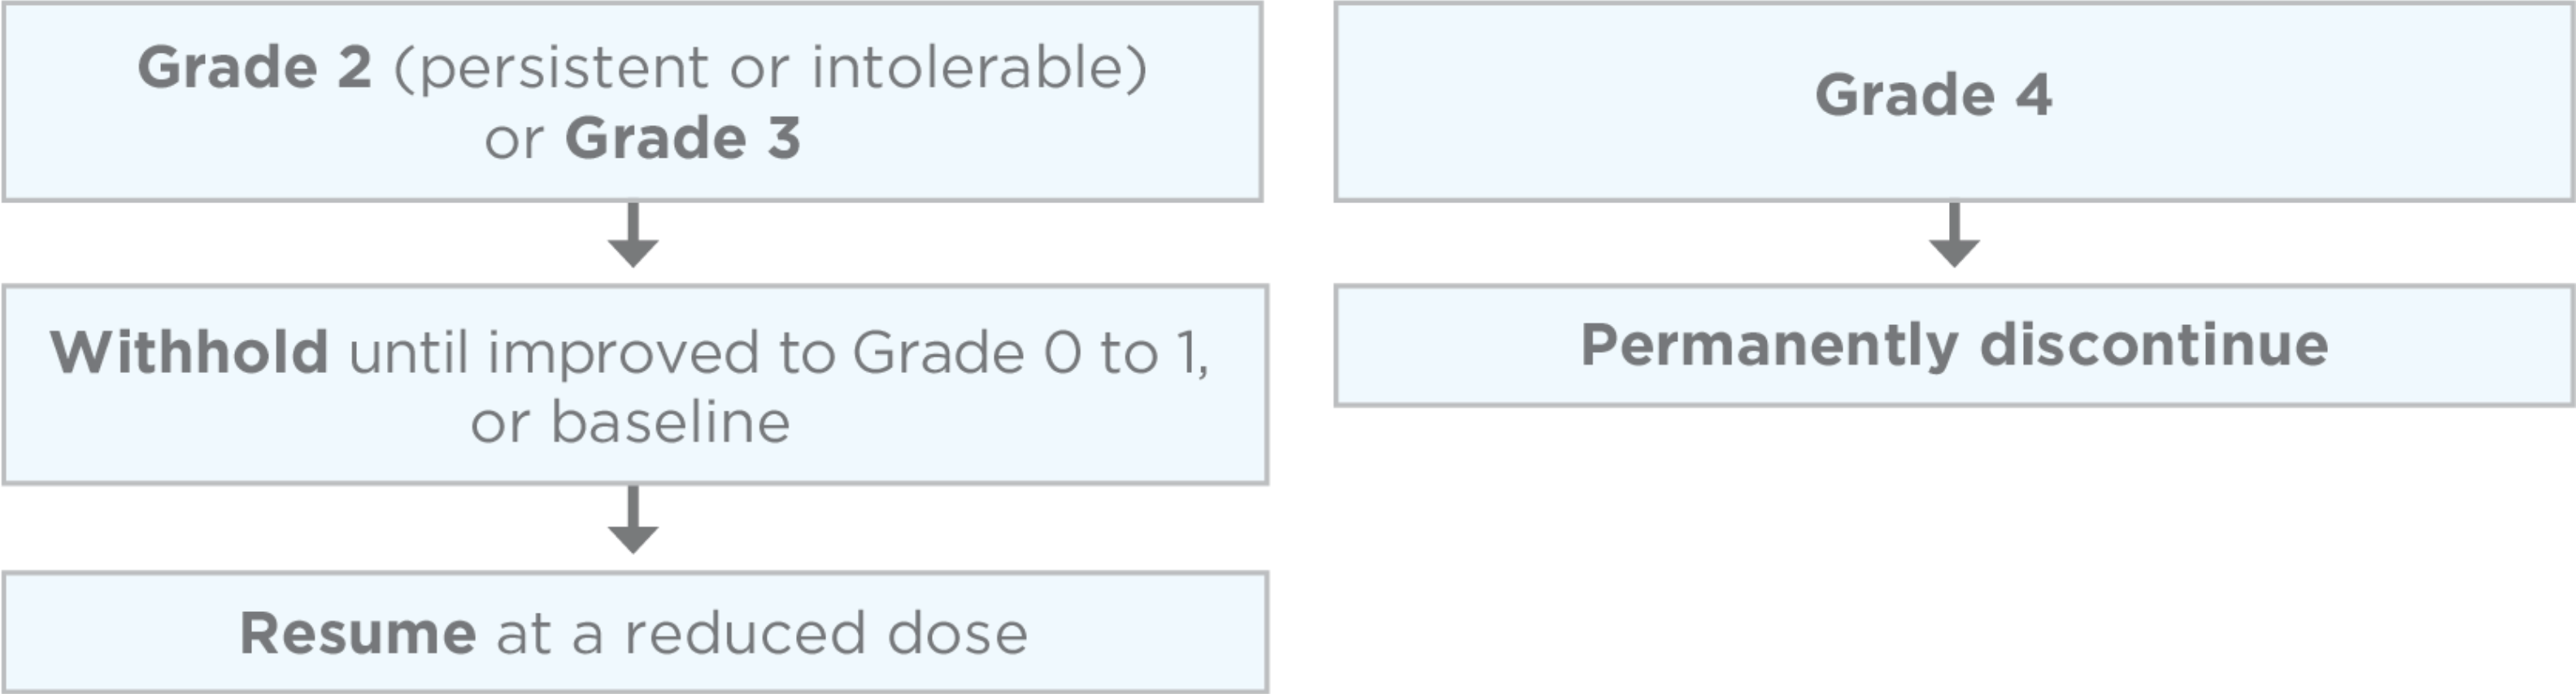Click the arrow below the Grade 4 box
2576x694 pixels.
tap(1954, 235)
